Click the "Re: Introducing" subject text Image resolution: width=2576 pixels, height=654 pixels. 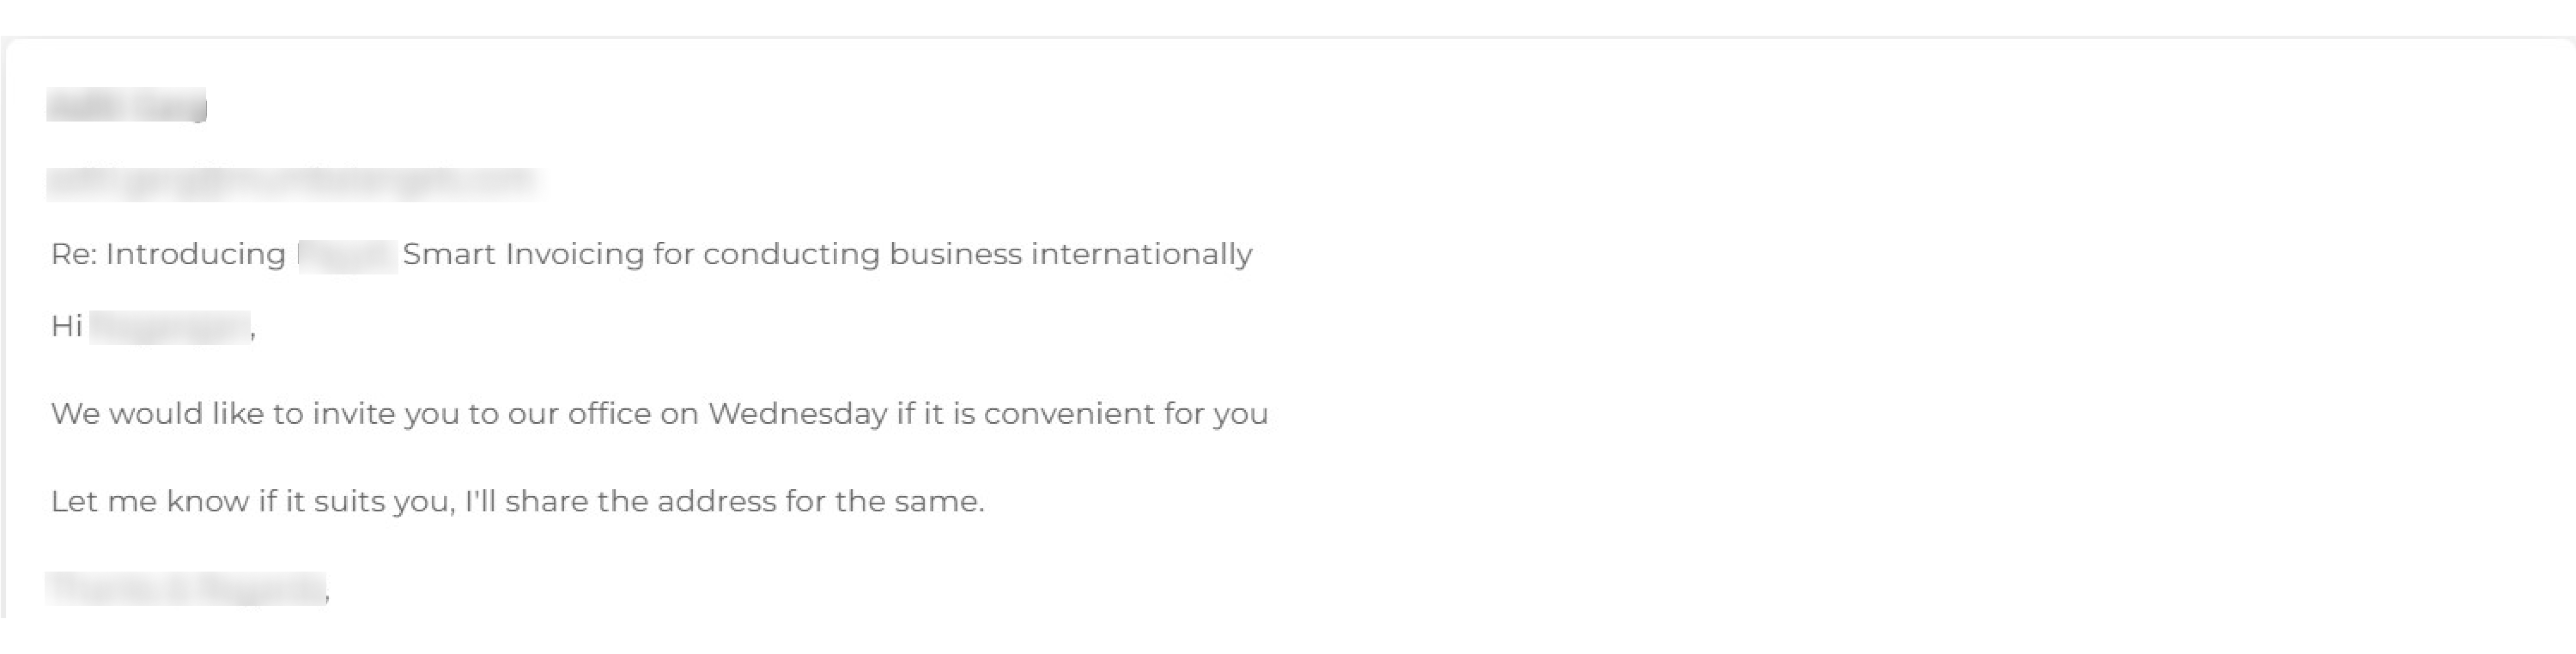pyautogui.click(x=168, y=254)
